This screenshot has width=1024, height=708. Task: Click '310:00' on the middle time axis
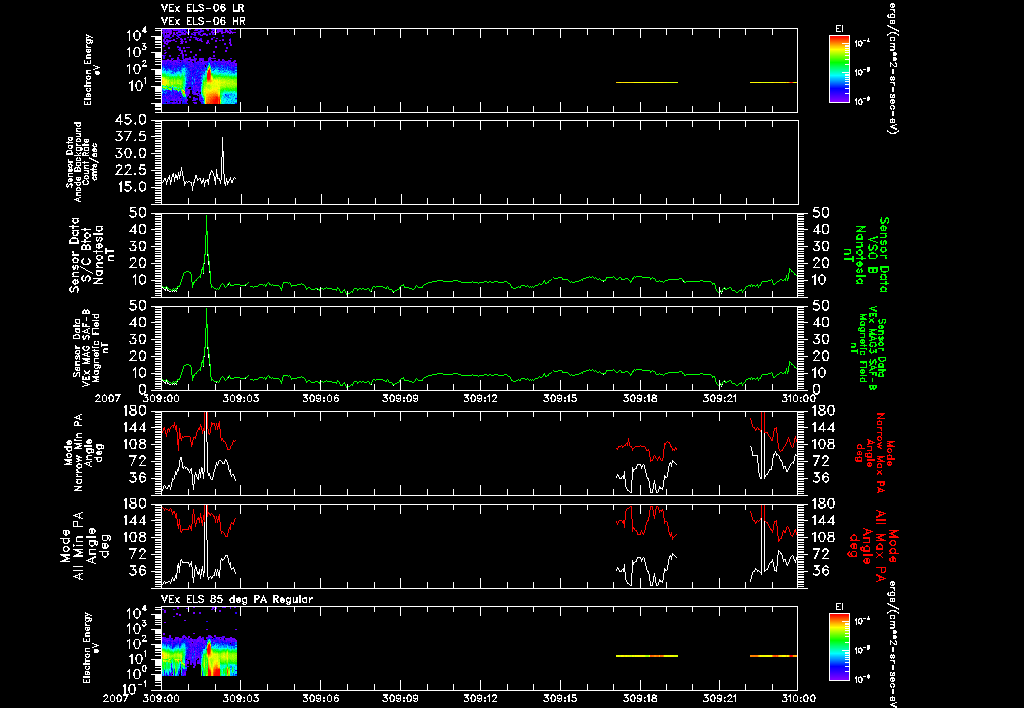[x=798, y=398]
